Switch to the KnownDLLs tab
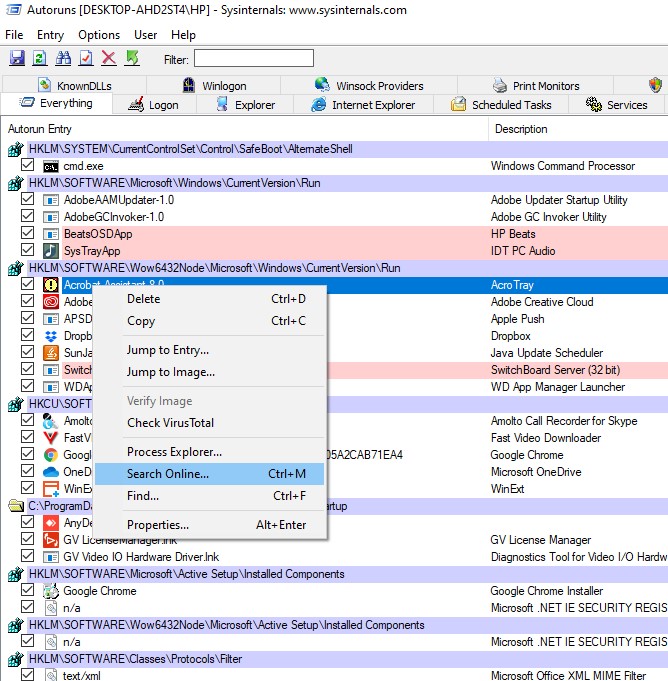Image resolution: width=668 pixels, height=681 pixels. tap(75, 86)
